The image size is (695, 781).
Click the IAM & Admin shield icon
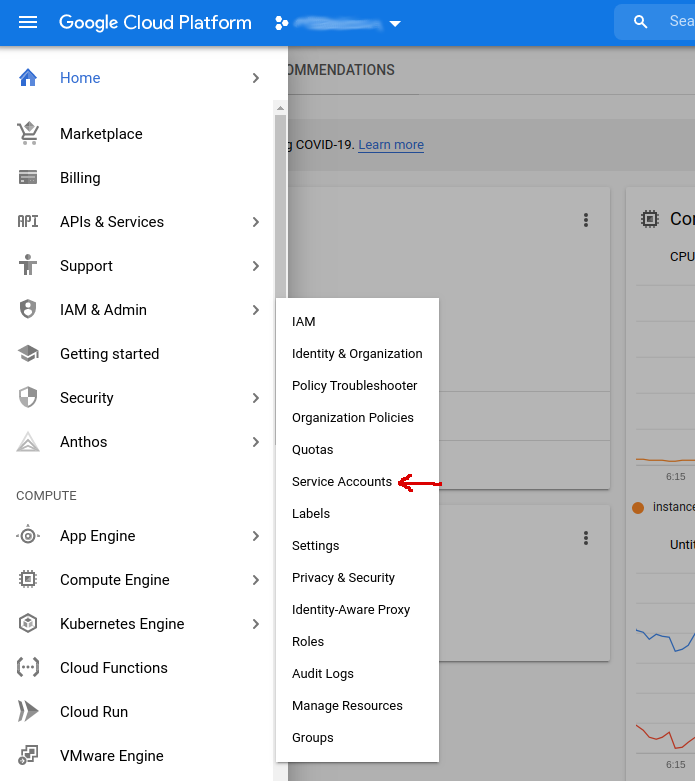tap(28, 309)
